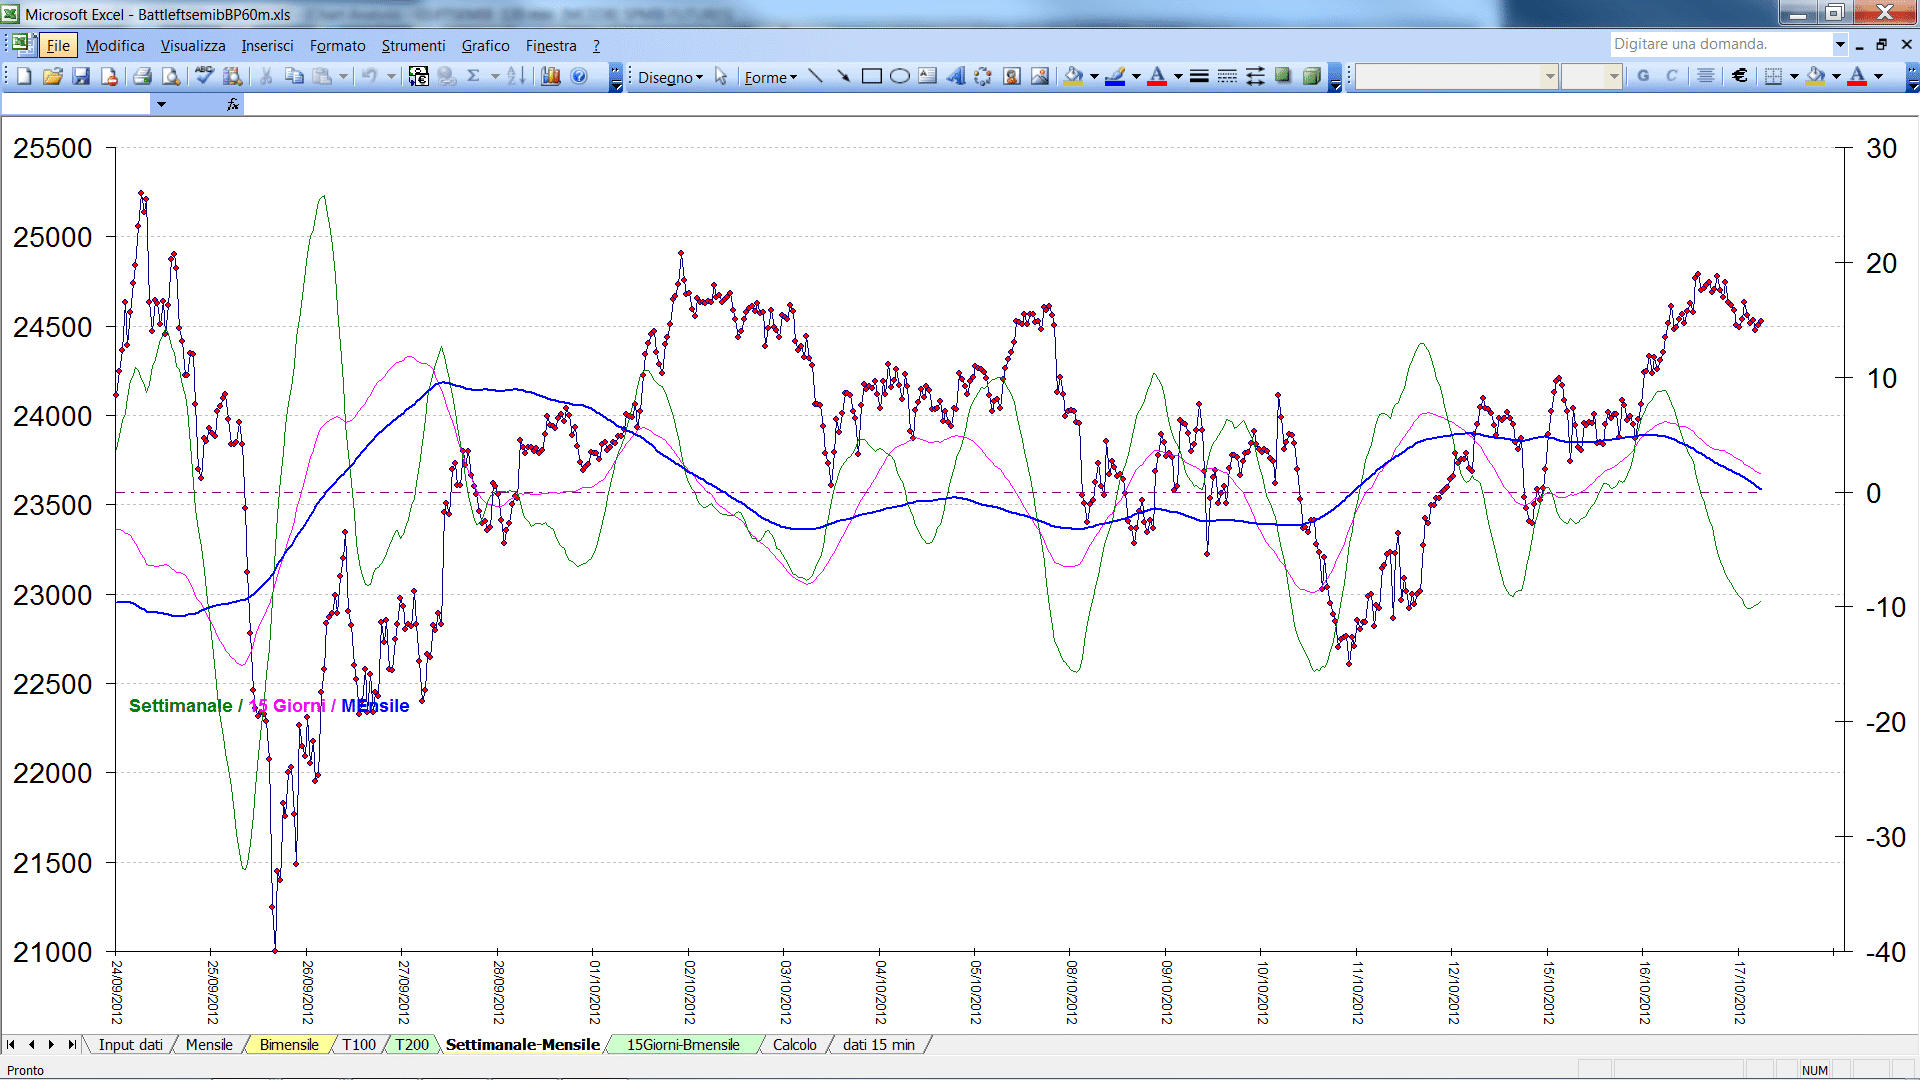The image size is (1920, 1080).
Task: Go to the last sheet tab arrow
Action: coord(71,1044)
